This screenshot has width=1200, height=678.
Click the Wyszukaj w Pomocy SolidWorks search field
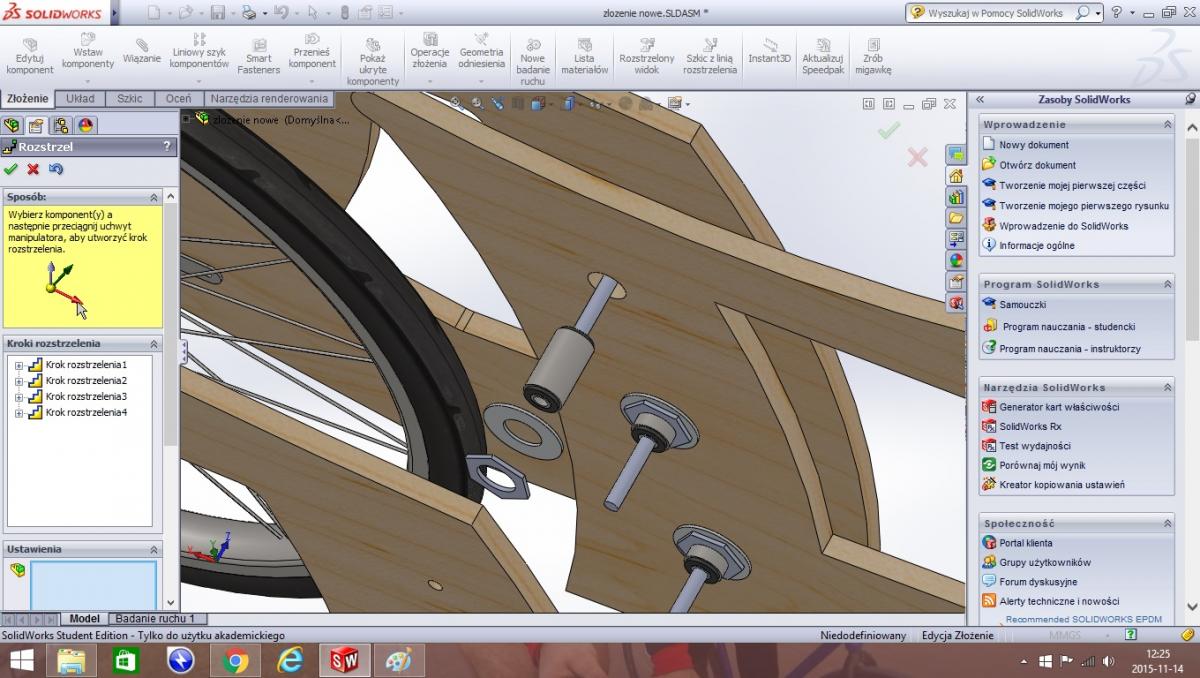(998, 13)
